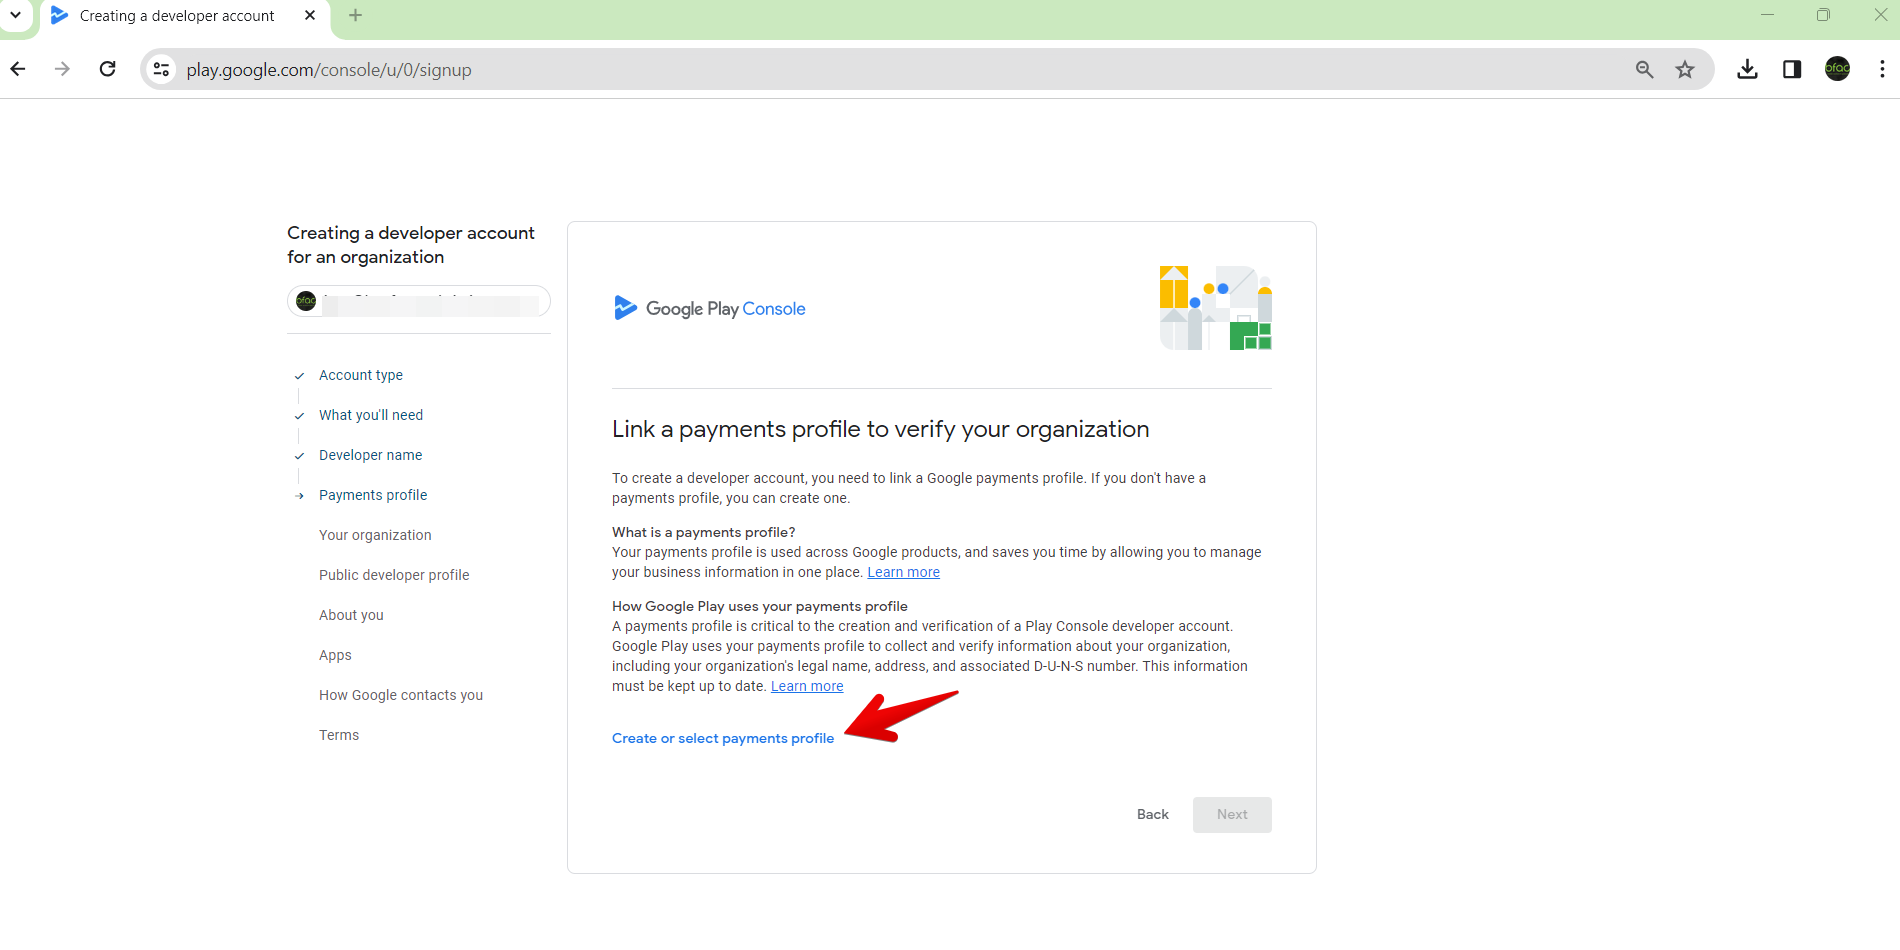Toggle the browser side panel icon

point(1792,69)
